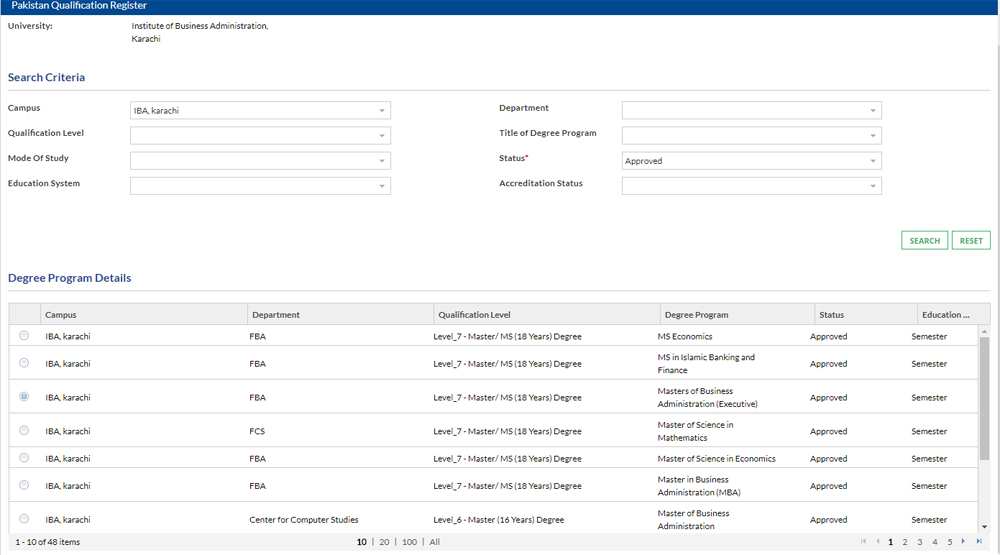Click 'Center for Computer Studies' cell
This screenshot has height=555, width=1000.
tap(304, 519)
